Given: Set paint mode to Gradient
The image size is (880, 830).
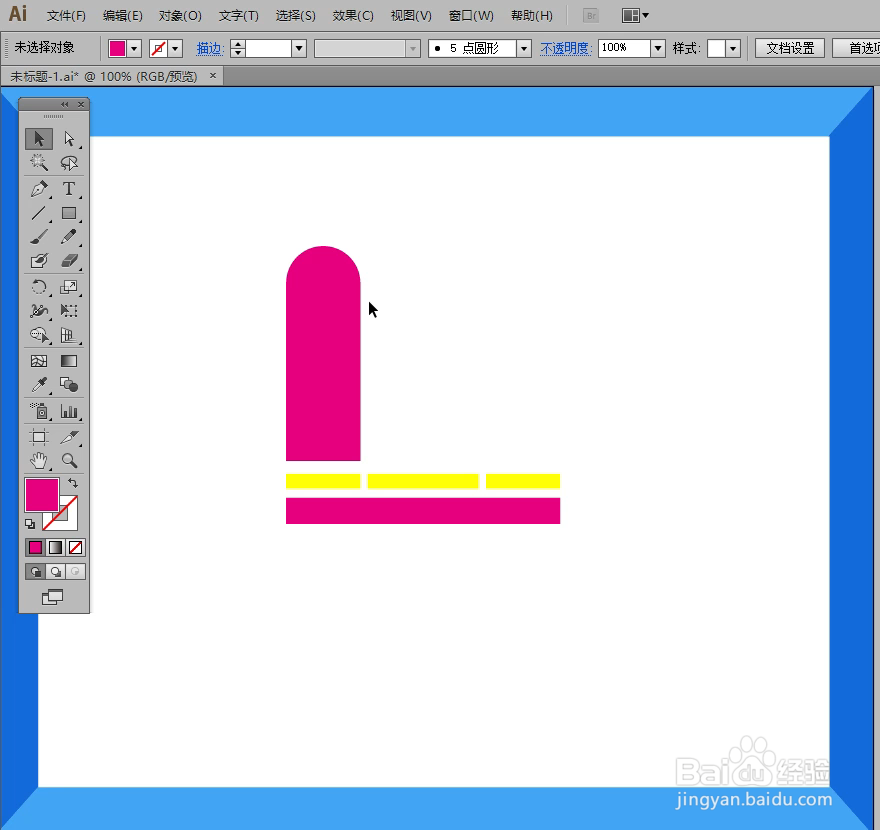Looking at the screenshot, I should click(55, 547).
